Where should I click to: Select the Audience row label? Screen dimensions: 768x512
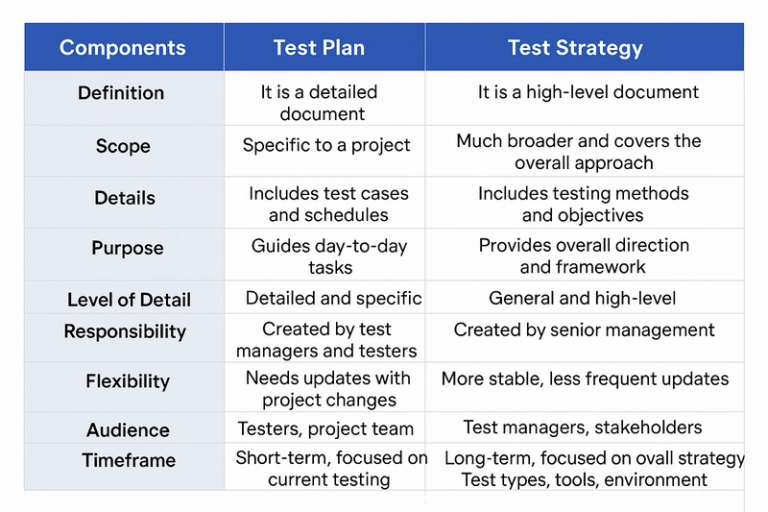(x=128, y=430)
